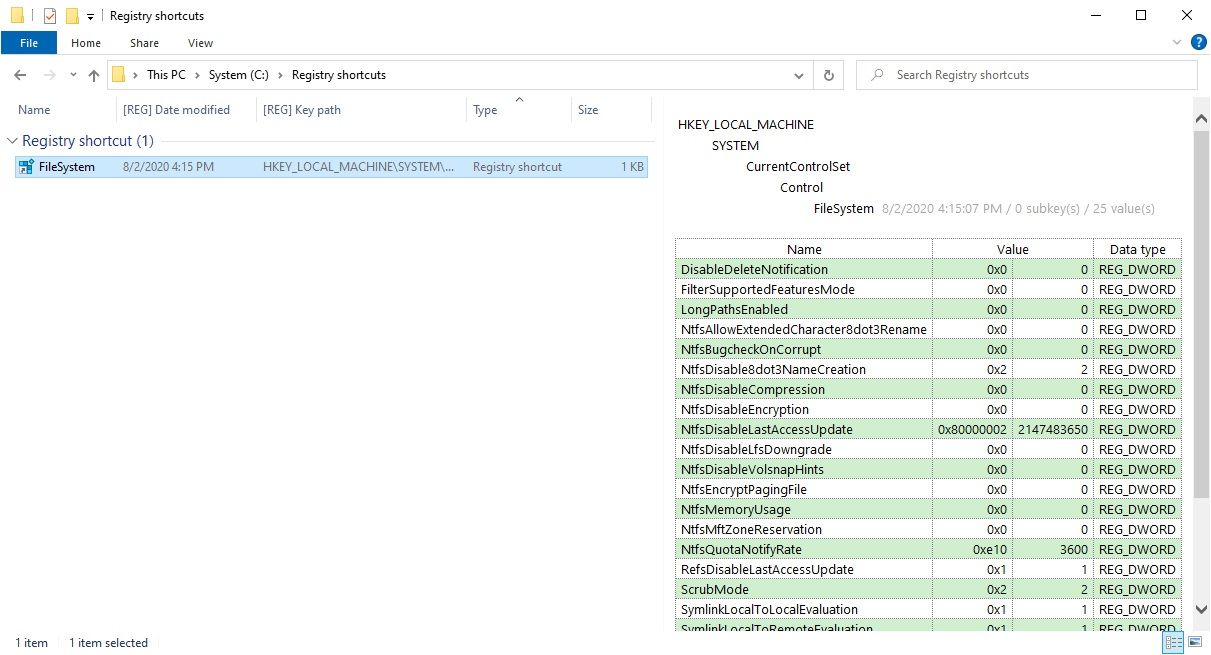The width and height of the screenshot is (1211, 655).
Task: Create a new folder via Quick Access Toolbar
Action: coord(71,15)
